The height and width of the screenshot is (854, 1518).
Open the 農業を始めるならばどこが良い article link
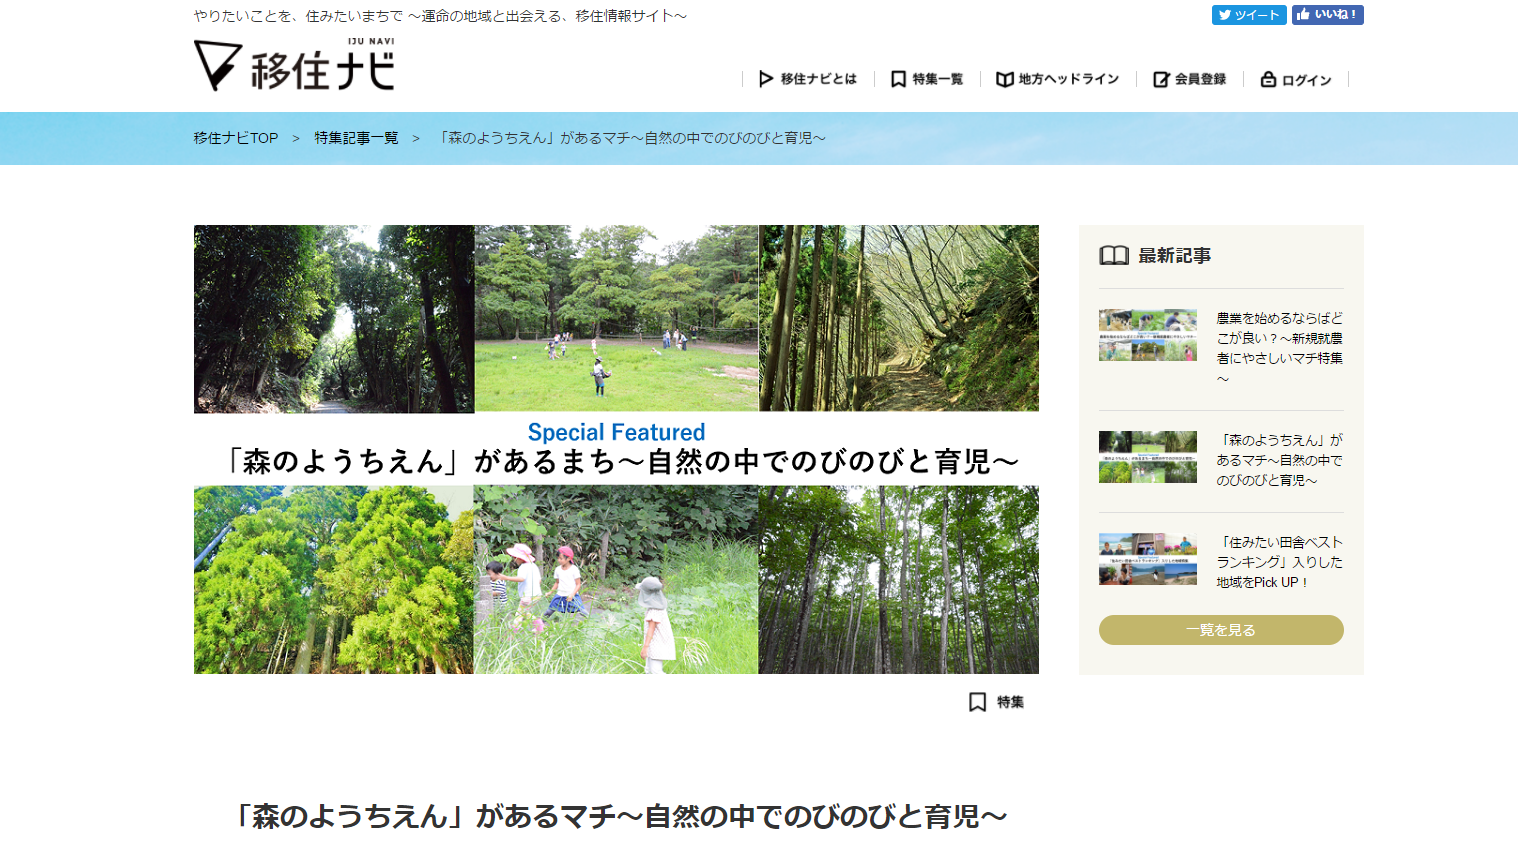pos(1279,338)
